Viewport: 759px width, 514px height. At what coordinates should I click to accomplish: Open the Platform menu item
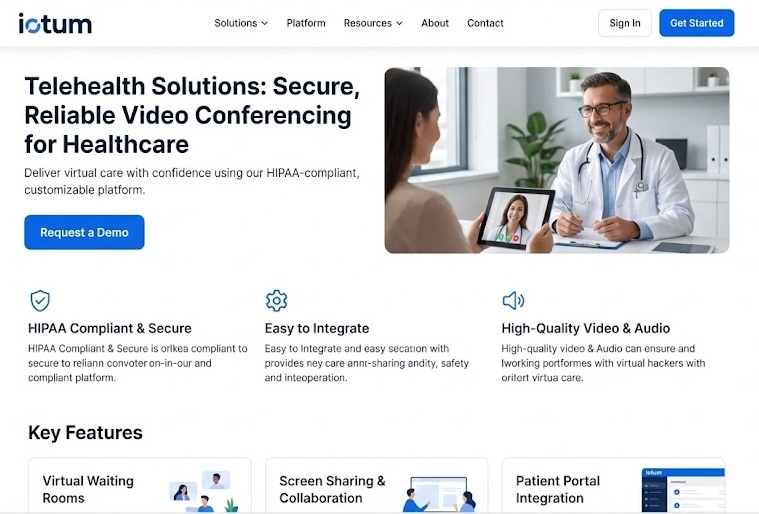click(306, 23)
